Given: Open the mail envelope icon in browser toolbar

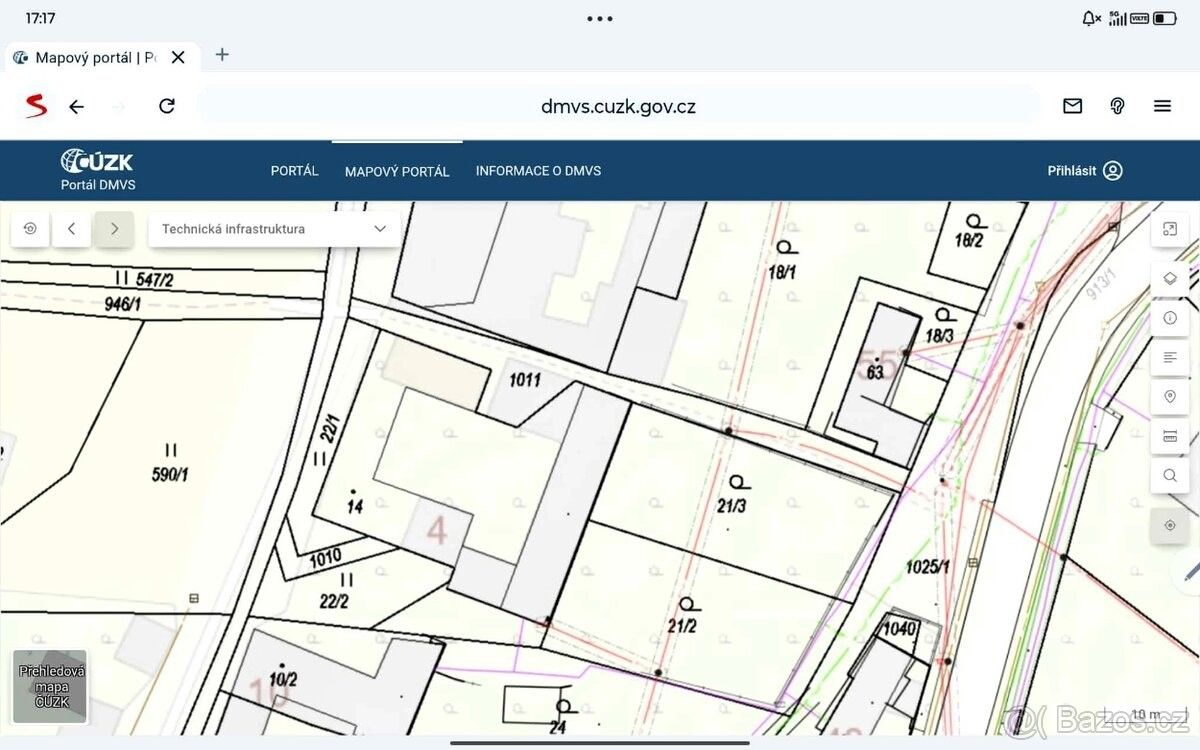Looking at the screenshot, I should click(1073, 106).
